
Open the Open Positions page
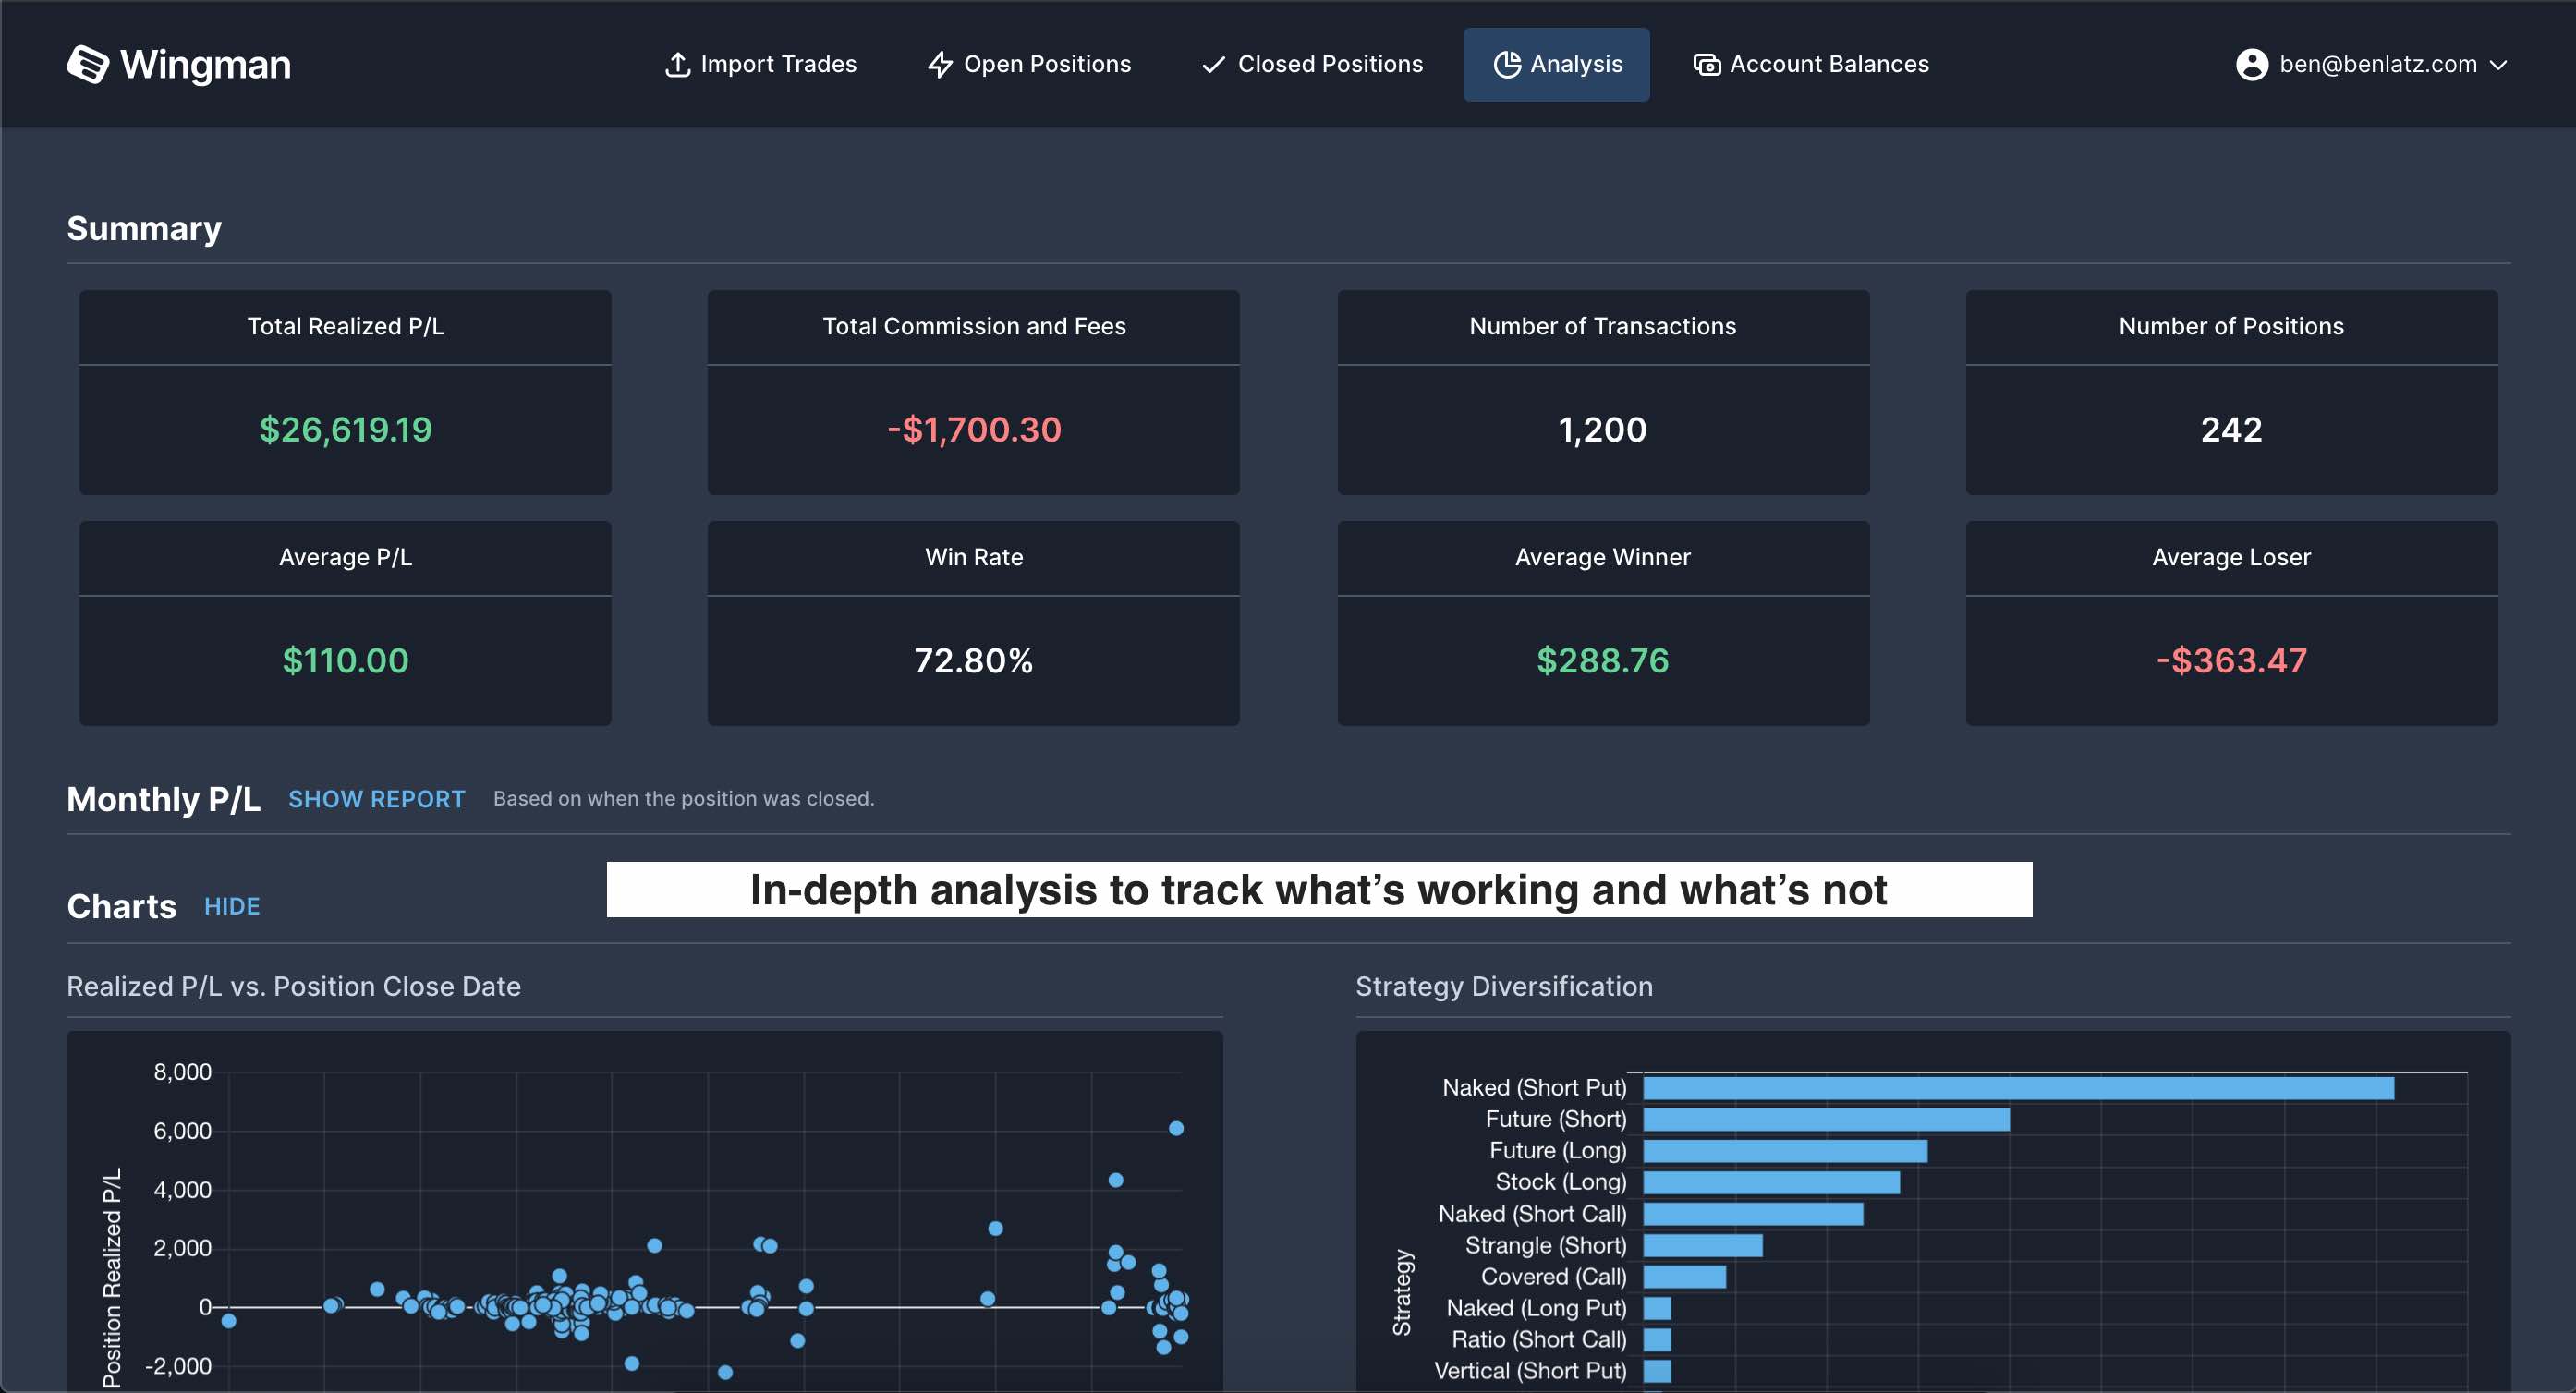1046,64
